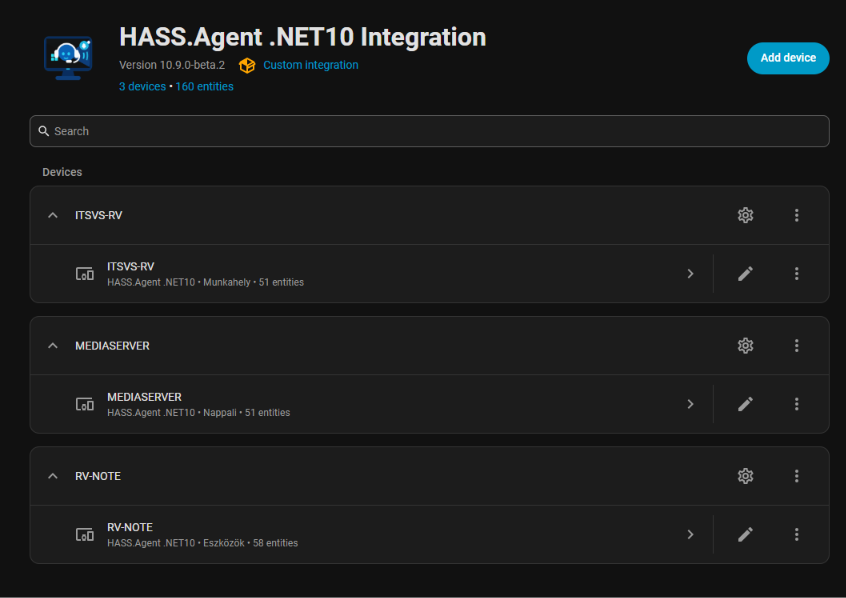Click the ITSVS-RV section header title
846x598 pixels.
coord(99,215)
